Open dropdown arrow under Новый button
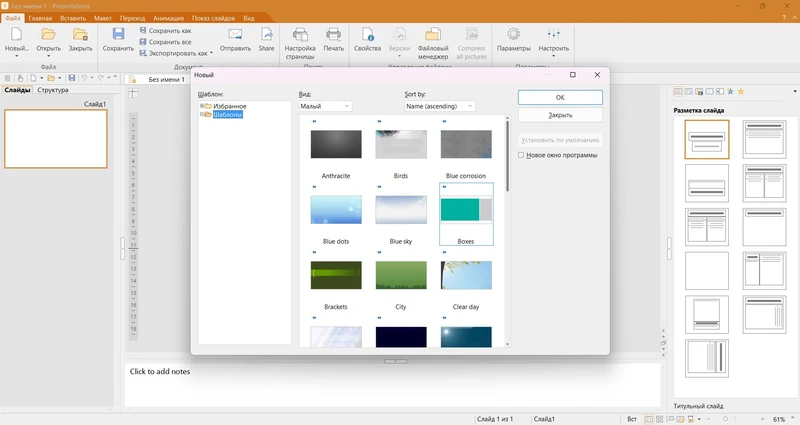Viewport: 800px width, 425px height. pos(16,56)
